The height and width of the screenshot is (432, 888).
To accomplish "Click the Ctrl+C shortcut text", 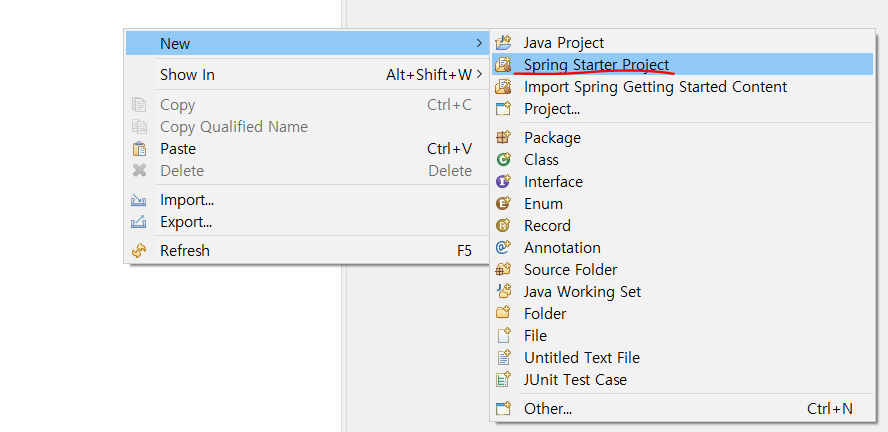I will (x=449, y=105).
